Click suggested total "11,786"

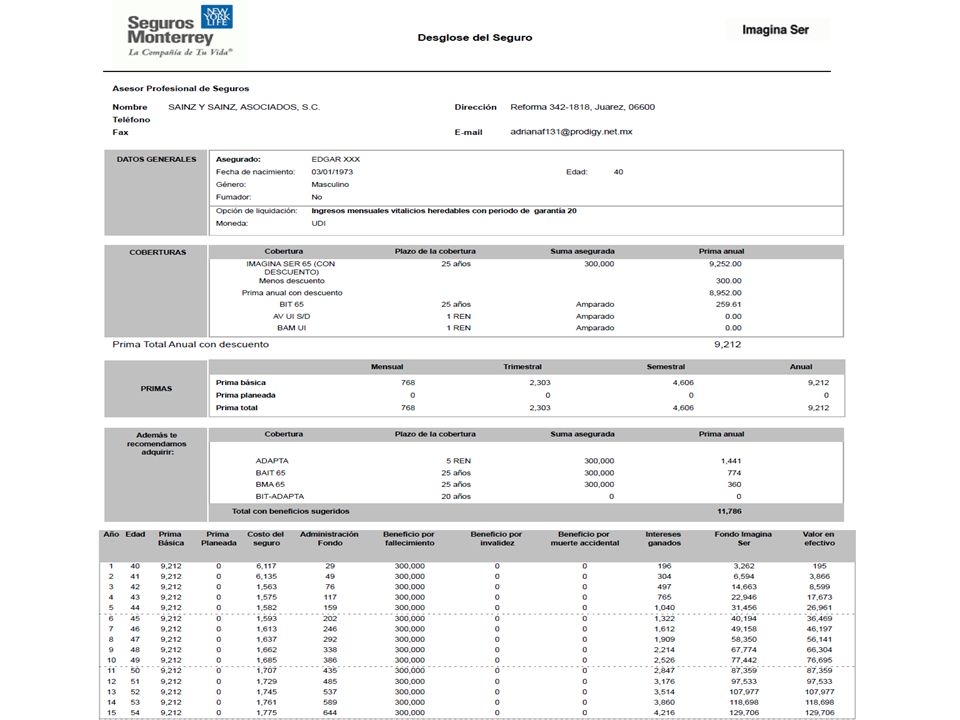pyautogui.click(x=729, y=511)
